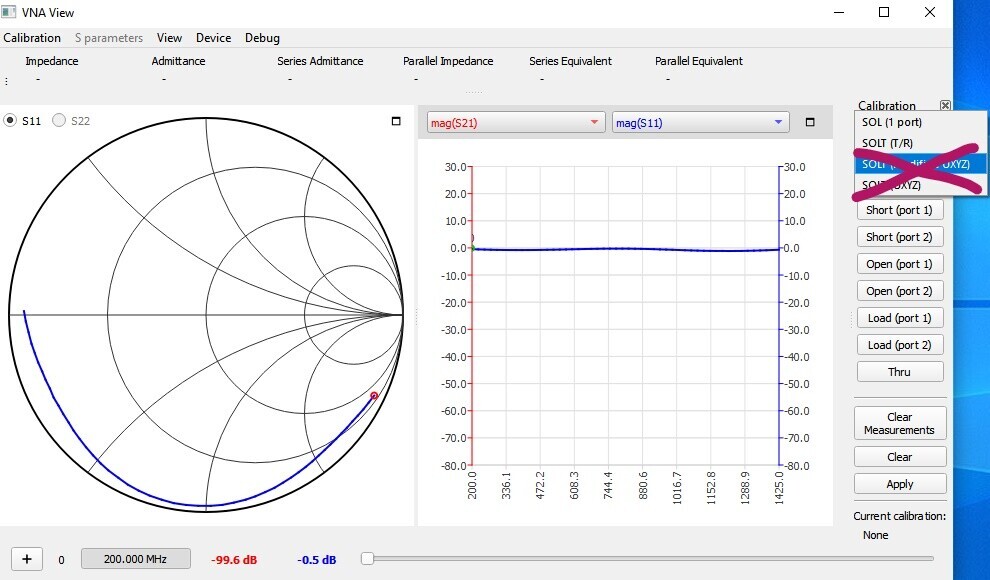Click the Parallel Equivalent label
Image resolution: width=990 pixels, height=580 pixels.
click(699, 61)
